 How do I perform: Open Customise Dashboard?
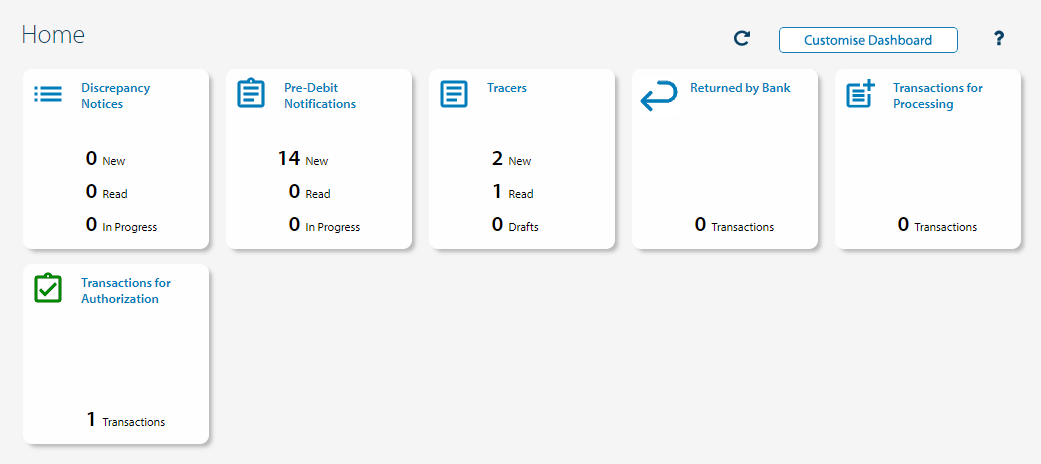[x=868, y=40]
